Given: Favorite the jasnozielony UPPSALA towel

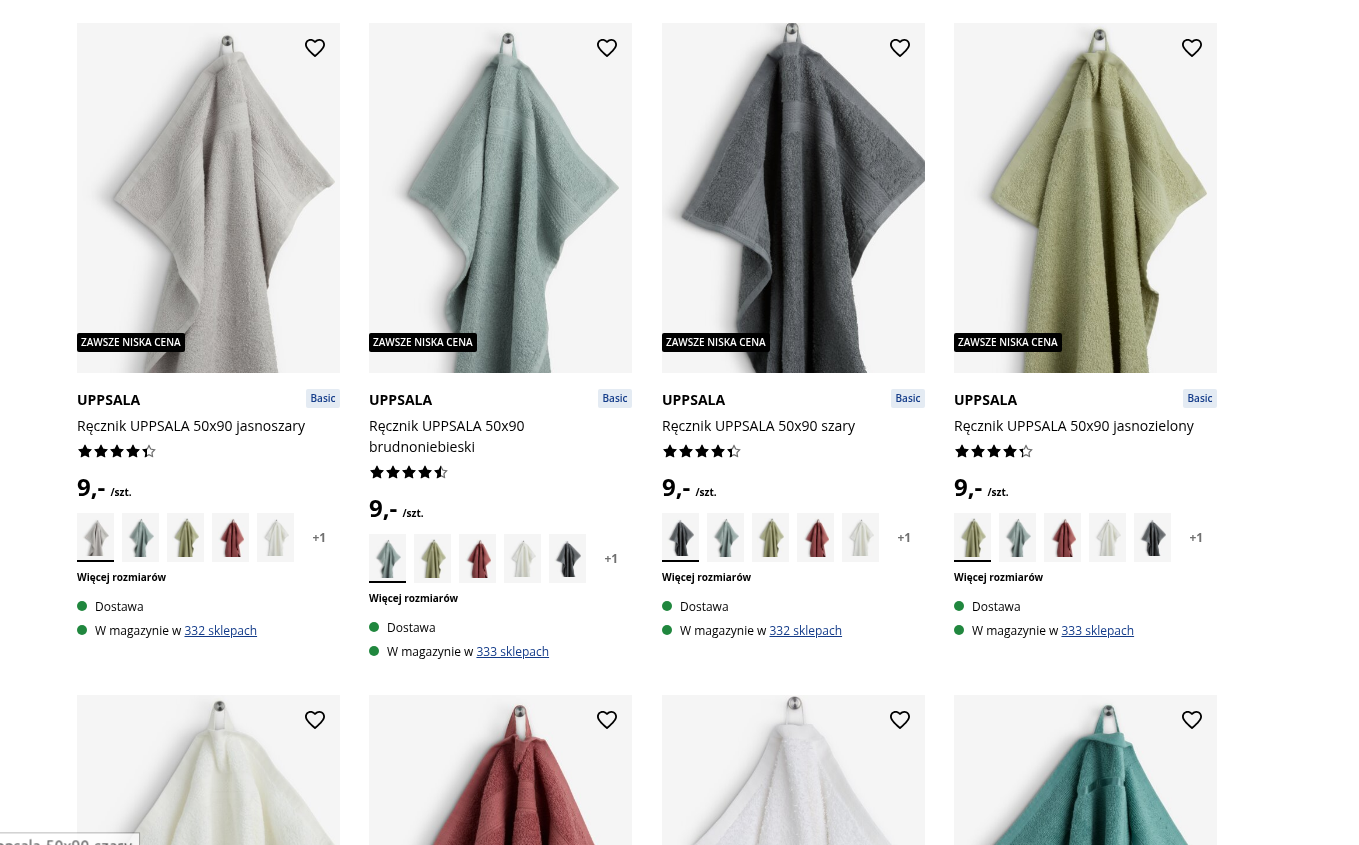Looking at the screenshot, I should coord(1192,48).
